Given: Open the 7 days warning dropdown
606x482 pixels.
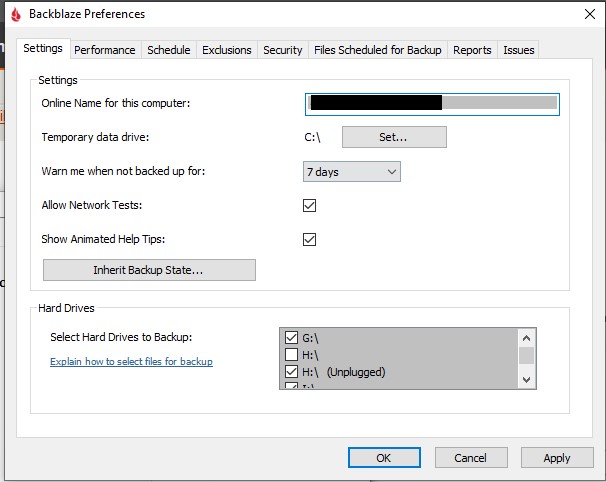Looking at the screenshot, I should click(352, 172).
